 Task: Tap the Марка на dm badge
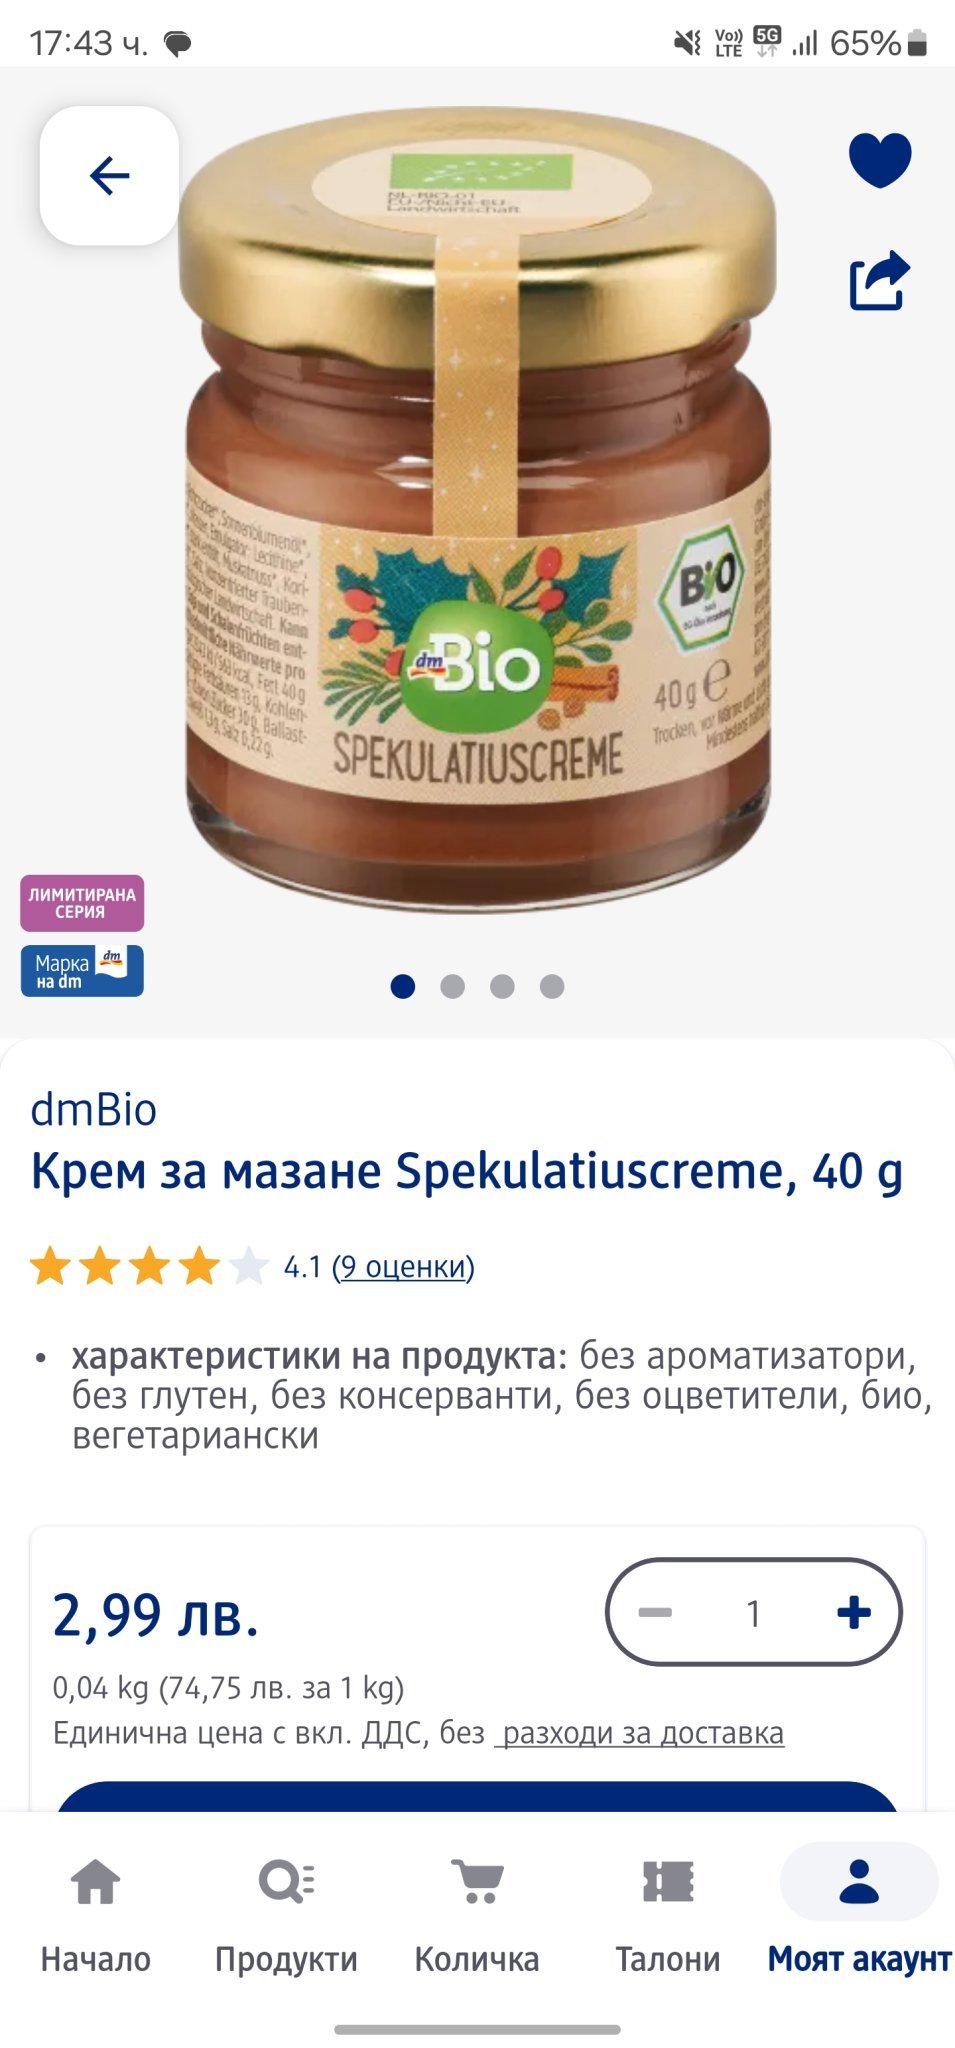[82, 971]
